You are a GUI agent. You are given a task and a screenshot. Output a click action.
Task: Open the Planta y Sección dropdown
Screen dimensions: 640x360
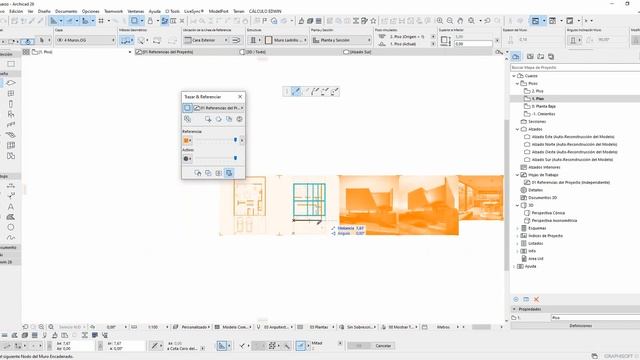click(341, 40)
